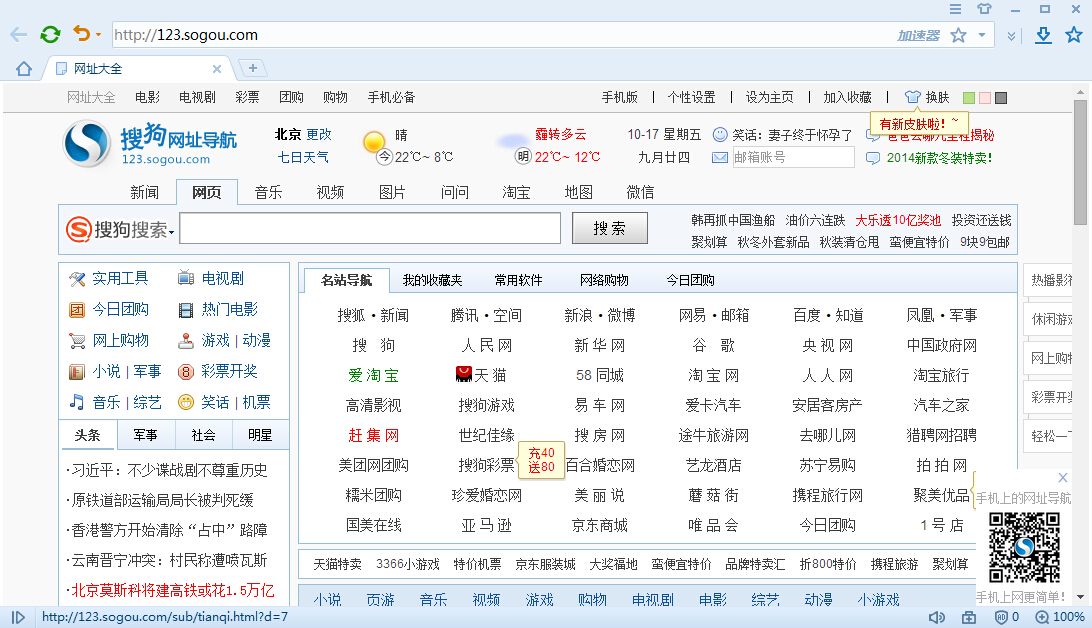The height and width of the screenshot is (628, 1092).
Task: Expand the double chevron toolbar overflow
Action: tap(1011, 36)
